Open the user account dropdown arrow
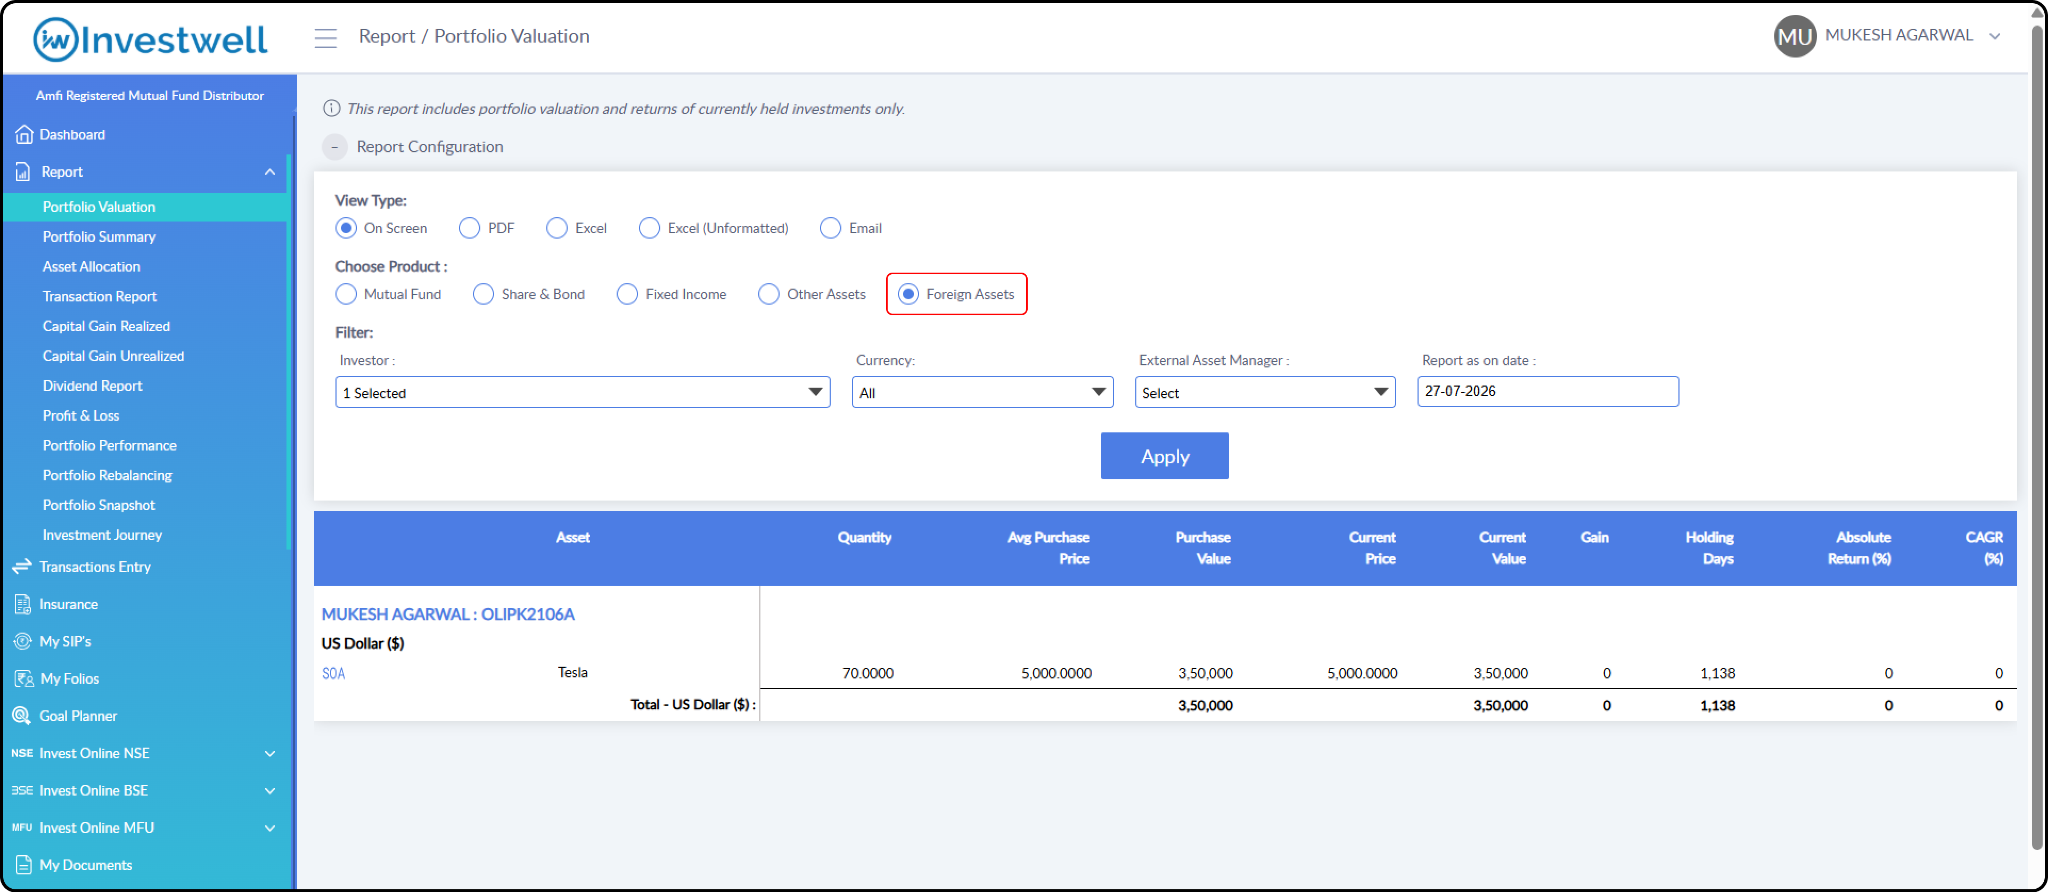Image resolution: width=2048 pixels, height=892 pixels. point(1995,36)
